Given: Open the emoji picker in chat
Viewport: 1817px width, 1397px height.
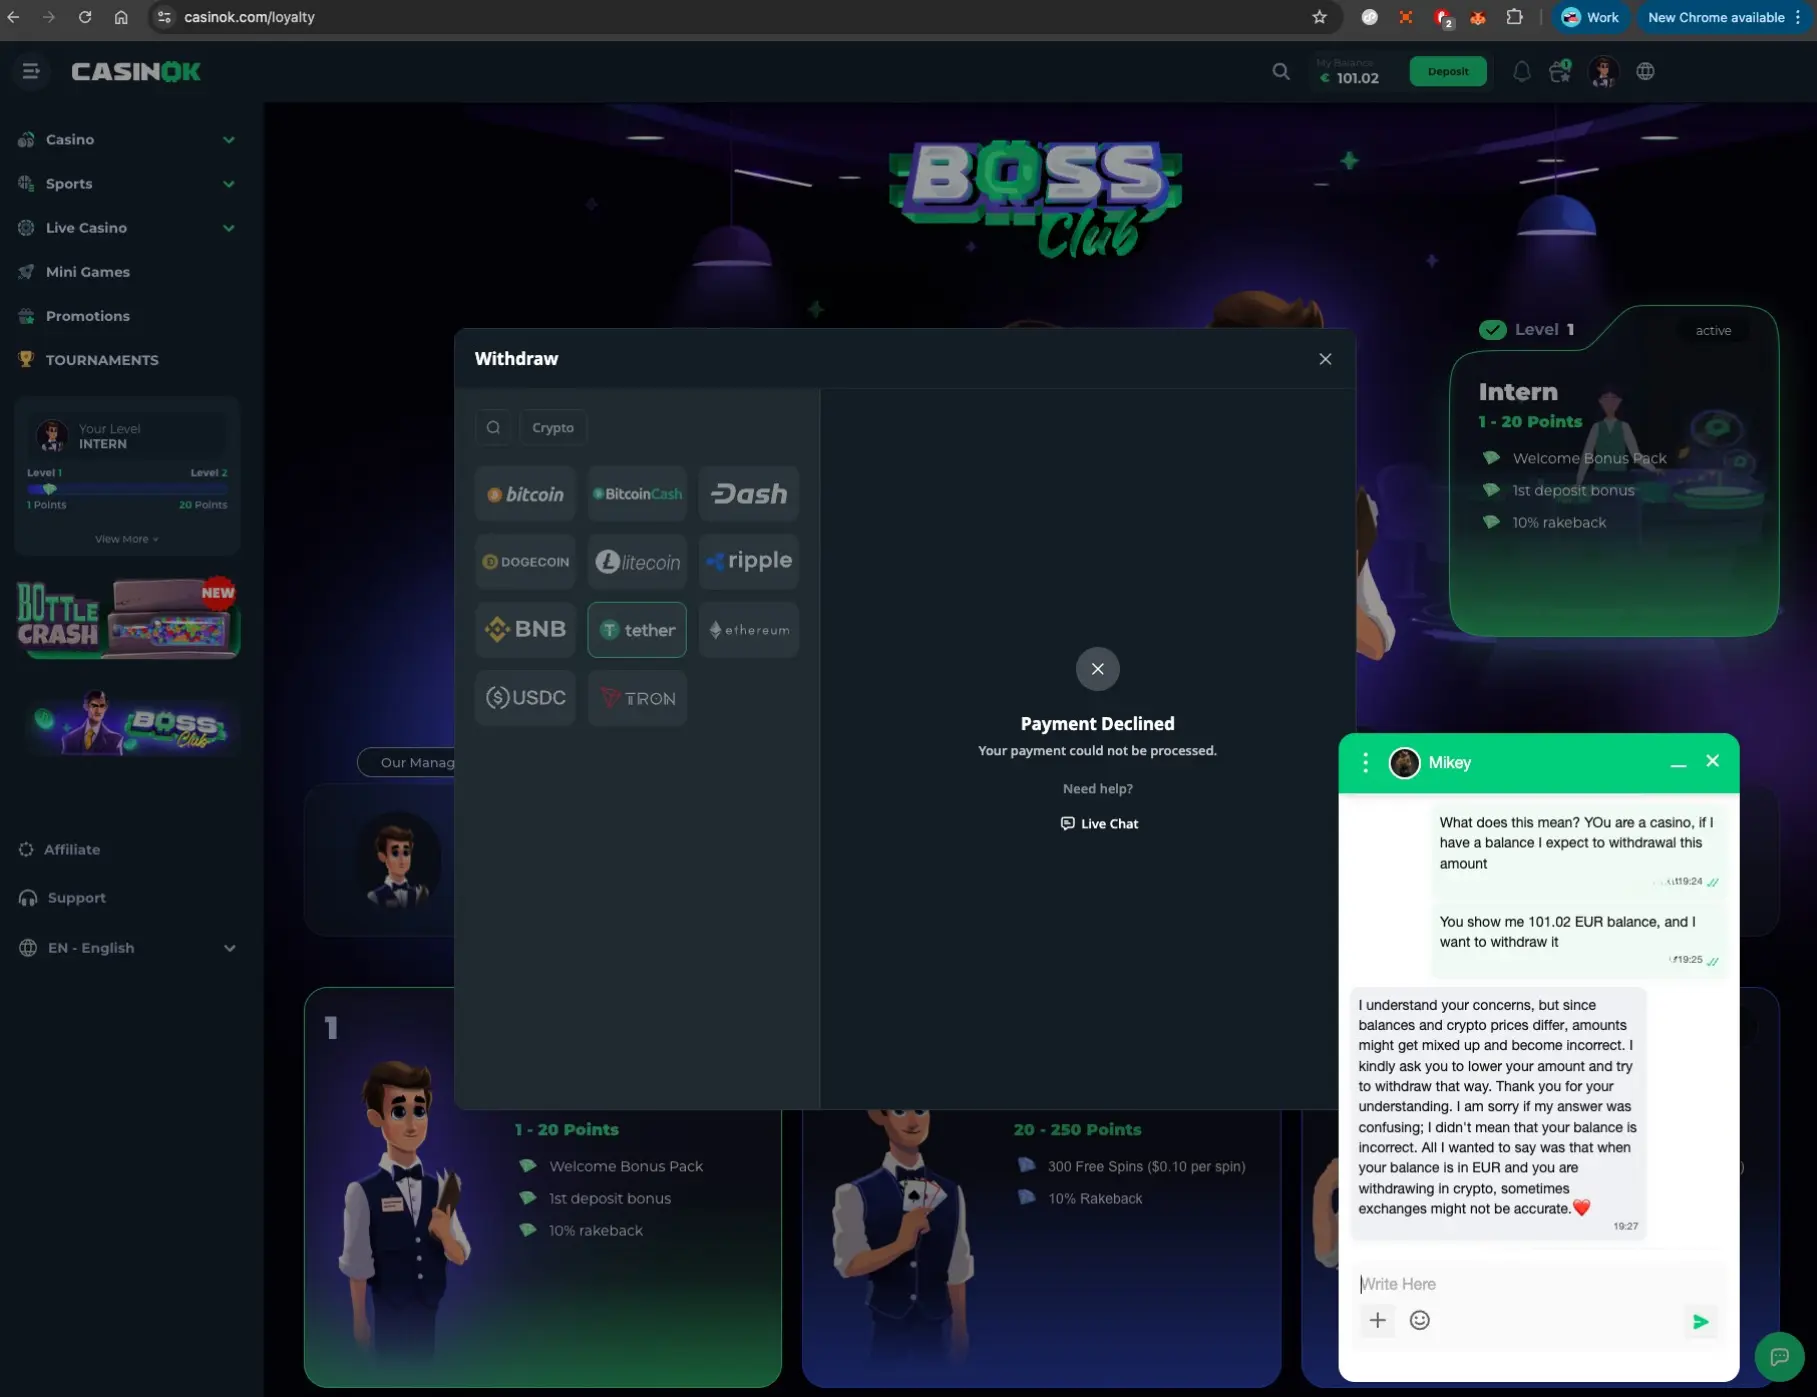Looking at the screenshot, I should (x=1419, y=1320).
